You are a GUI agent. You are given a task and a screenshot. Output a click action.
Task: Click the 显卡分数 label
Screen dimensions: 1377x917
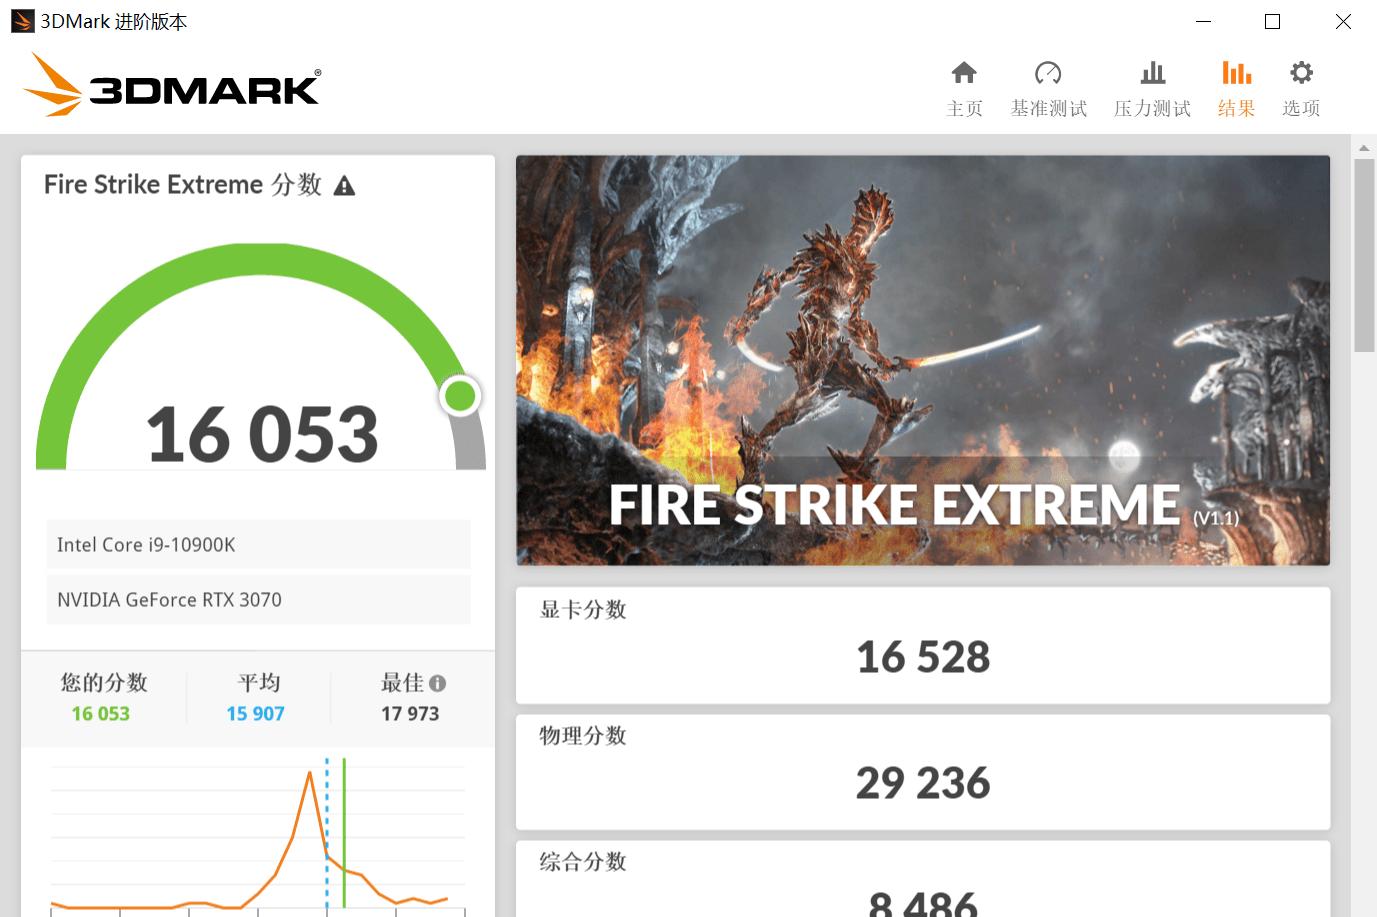pyautogui.click(x=583, y=610)
